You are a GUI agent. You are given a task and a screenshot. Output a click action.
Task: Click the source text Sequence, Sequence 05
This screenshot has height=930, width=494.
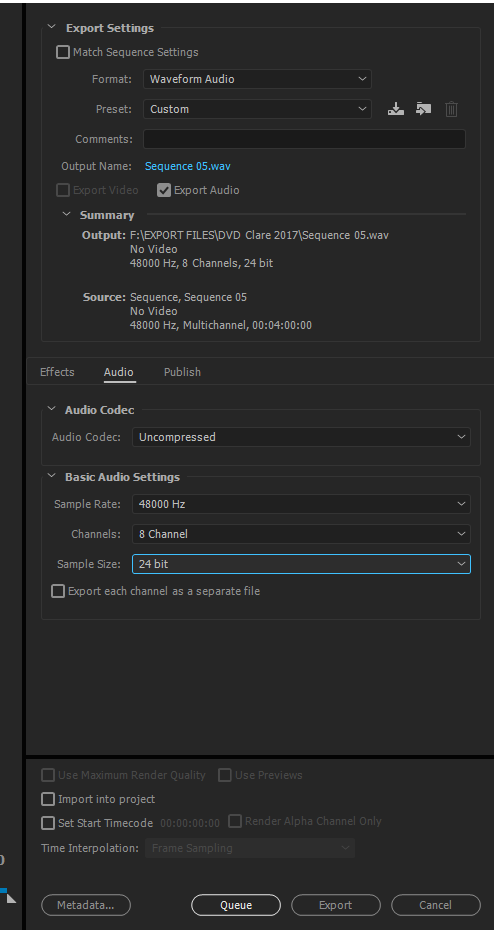[x=189, y=297]
